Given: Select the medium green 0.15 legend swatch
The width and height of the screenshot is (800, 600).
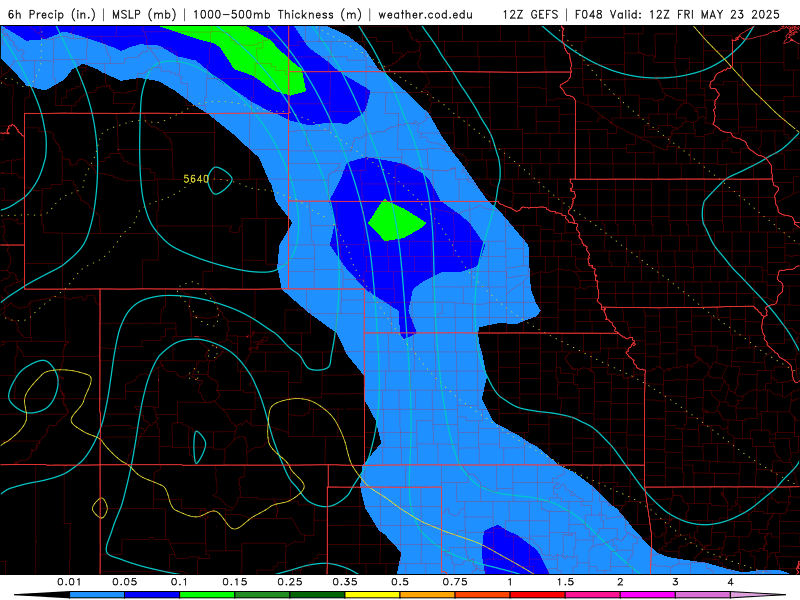Looking at the screenshot, I should pos(262,595).
